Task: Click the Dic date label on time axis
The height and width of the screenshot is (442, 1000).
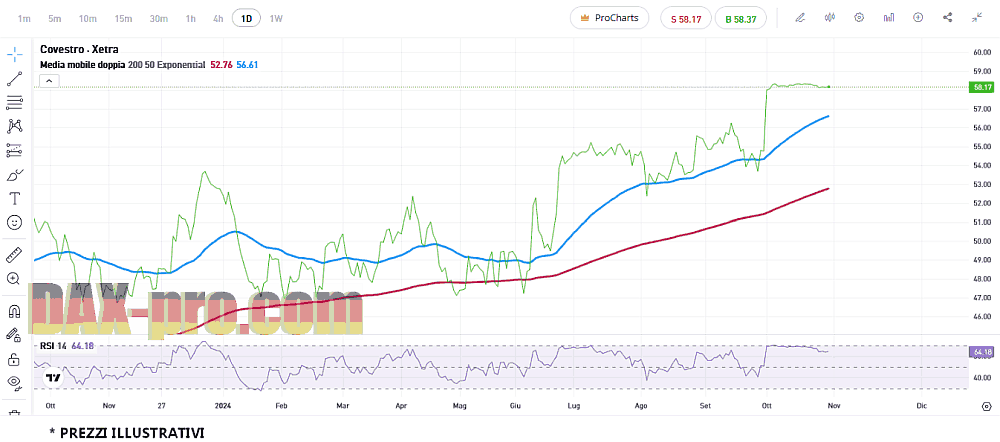Action: 921,406
